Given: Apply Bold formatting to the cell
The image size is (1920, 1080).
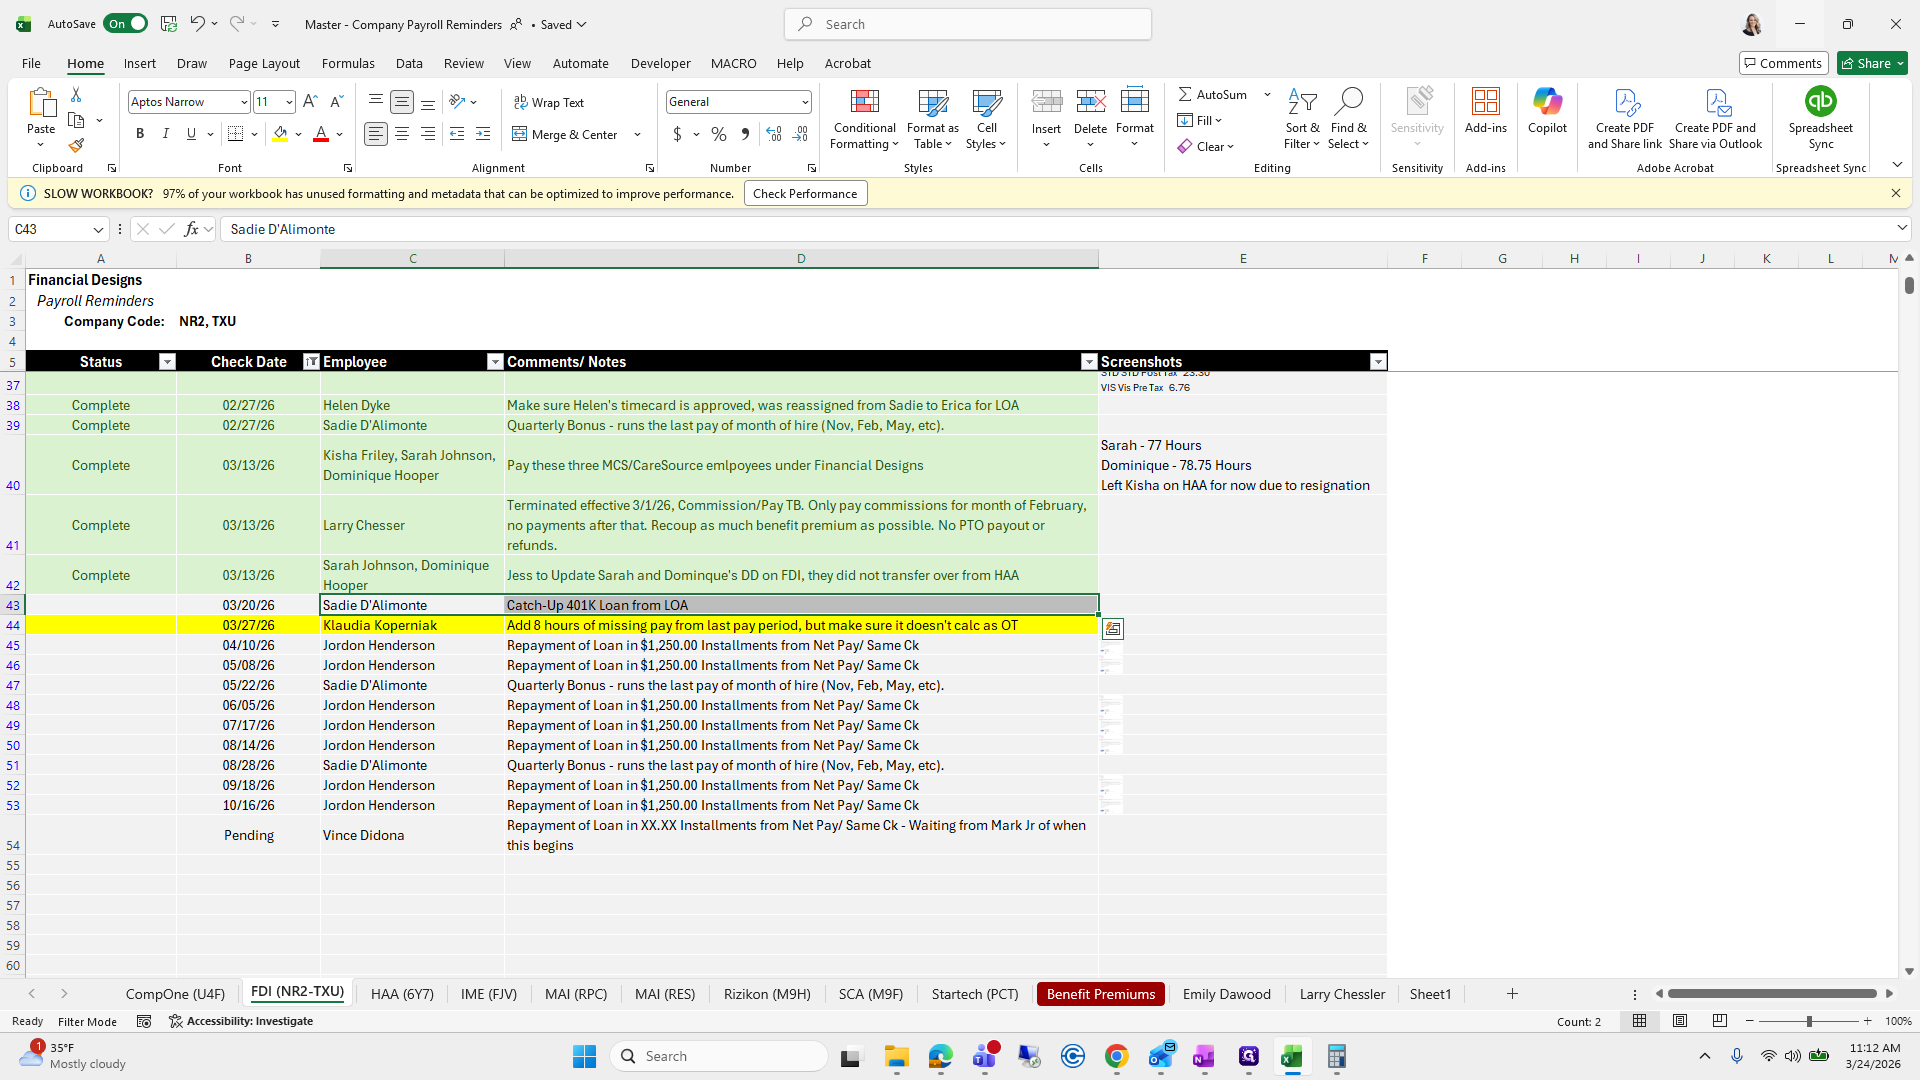Looking at the screenshot, I should [x=140, y=134].
